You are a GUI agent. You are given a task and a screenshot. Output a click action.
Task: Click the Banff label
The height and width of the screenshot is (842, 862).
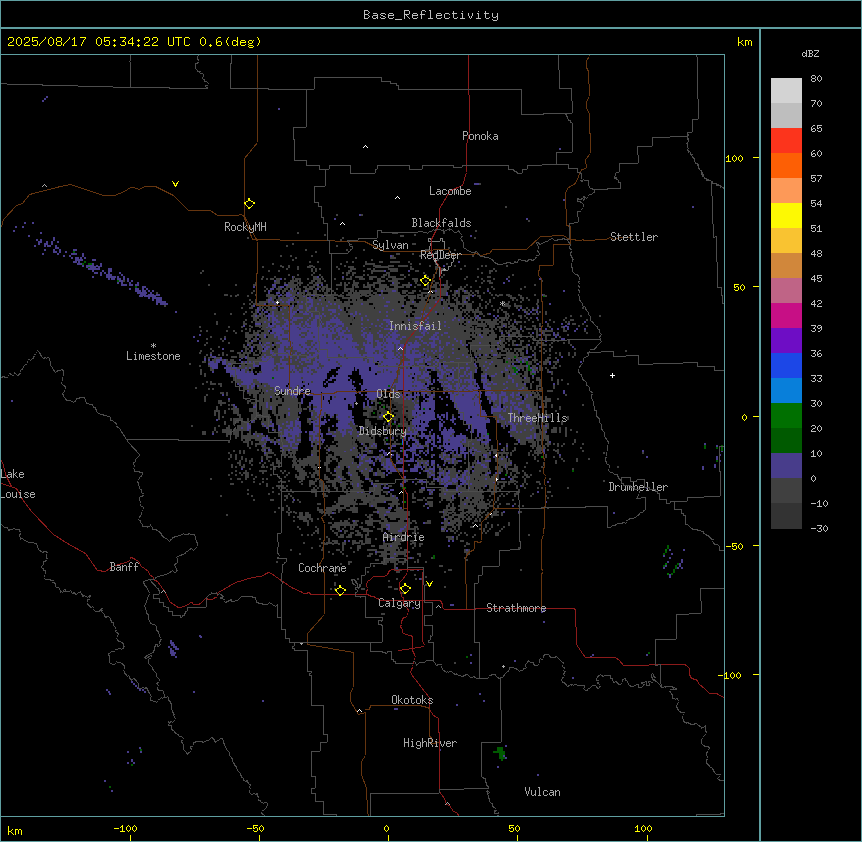[124, 567]
